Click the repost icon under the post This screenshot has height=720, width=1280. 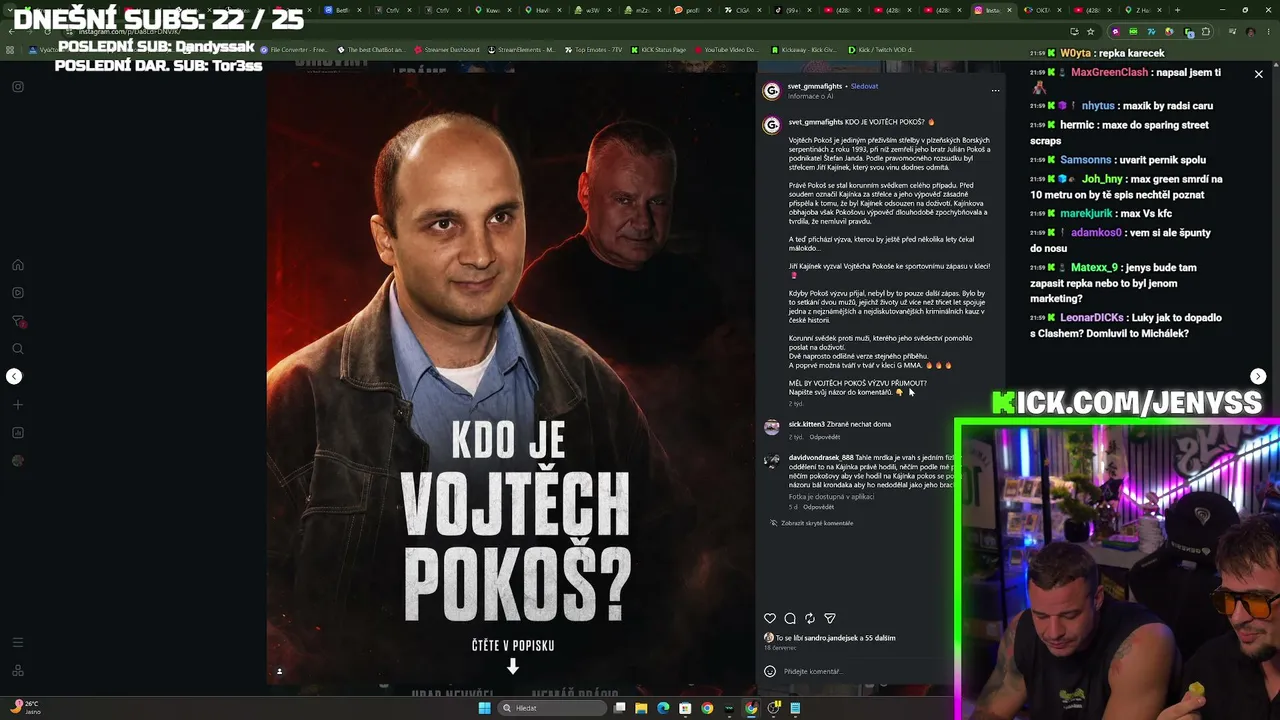pyautogui.click(x=810, y=618)
